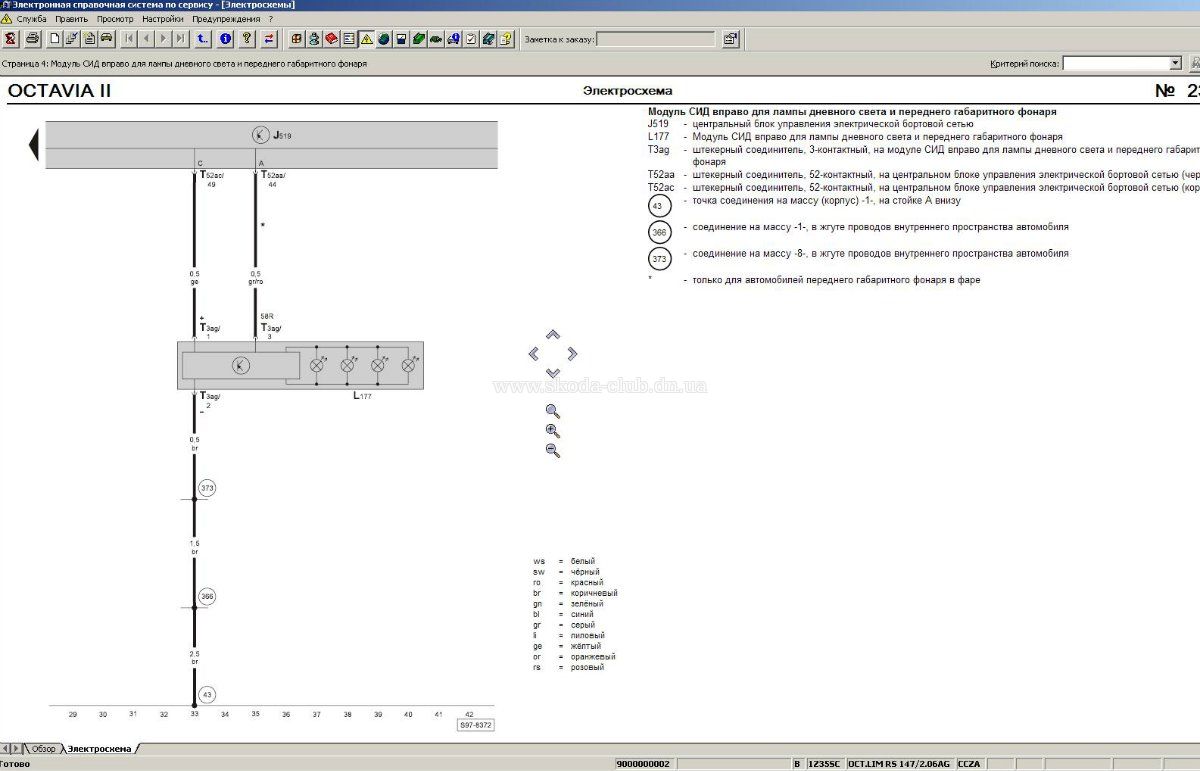Open the Просмотр menu
This screenshot has width=1200, height=771.
115,19
